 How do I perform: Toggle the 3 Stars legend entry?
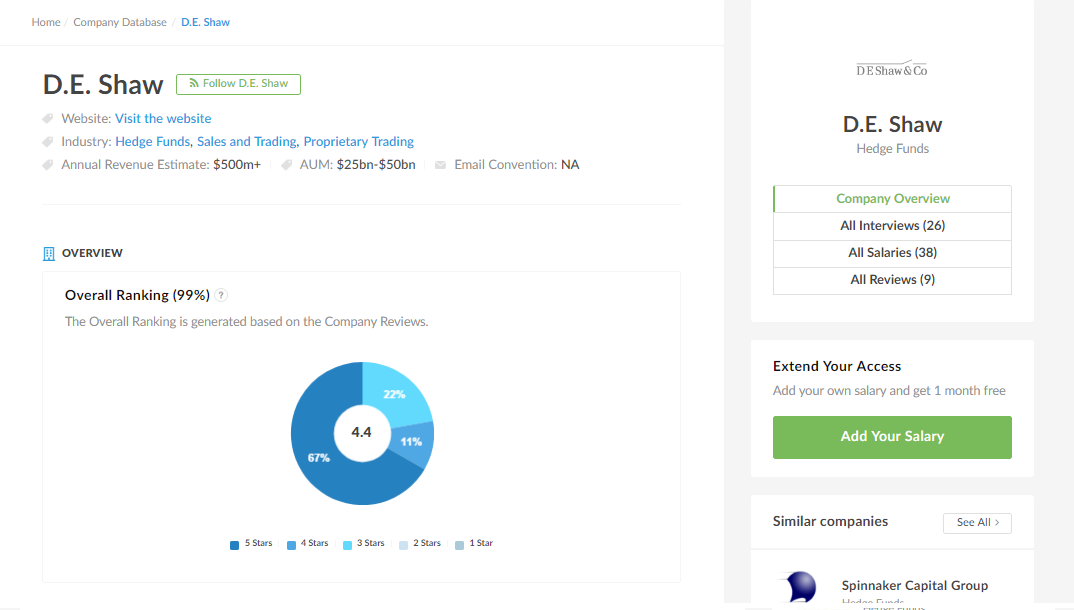pos(363,544)
